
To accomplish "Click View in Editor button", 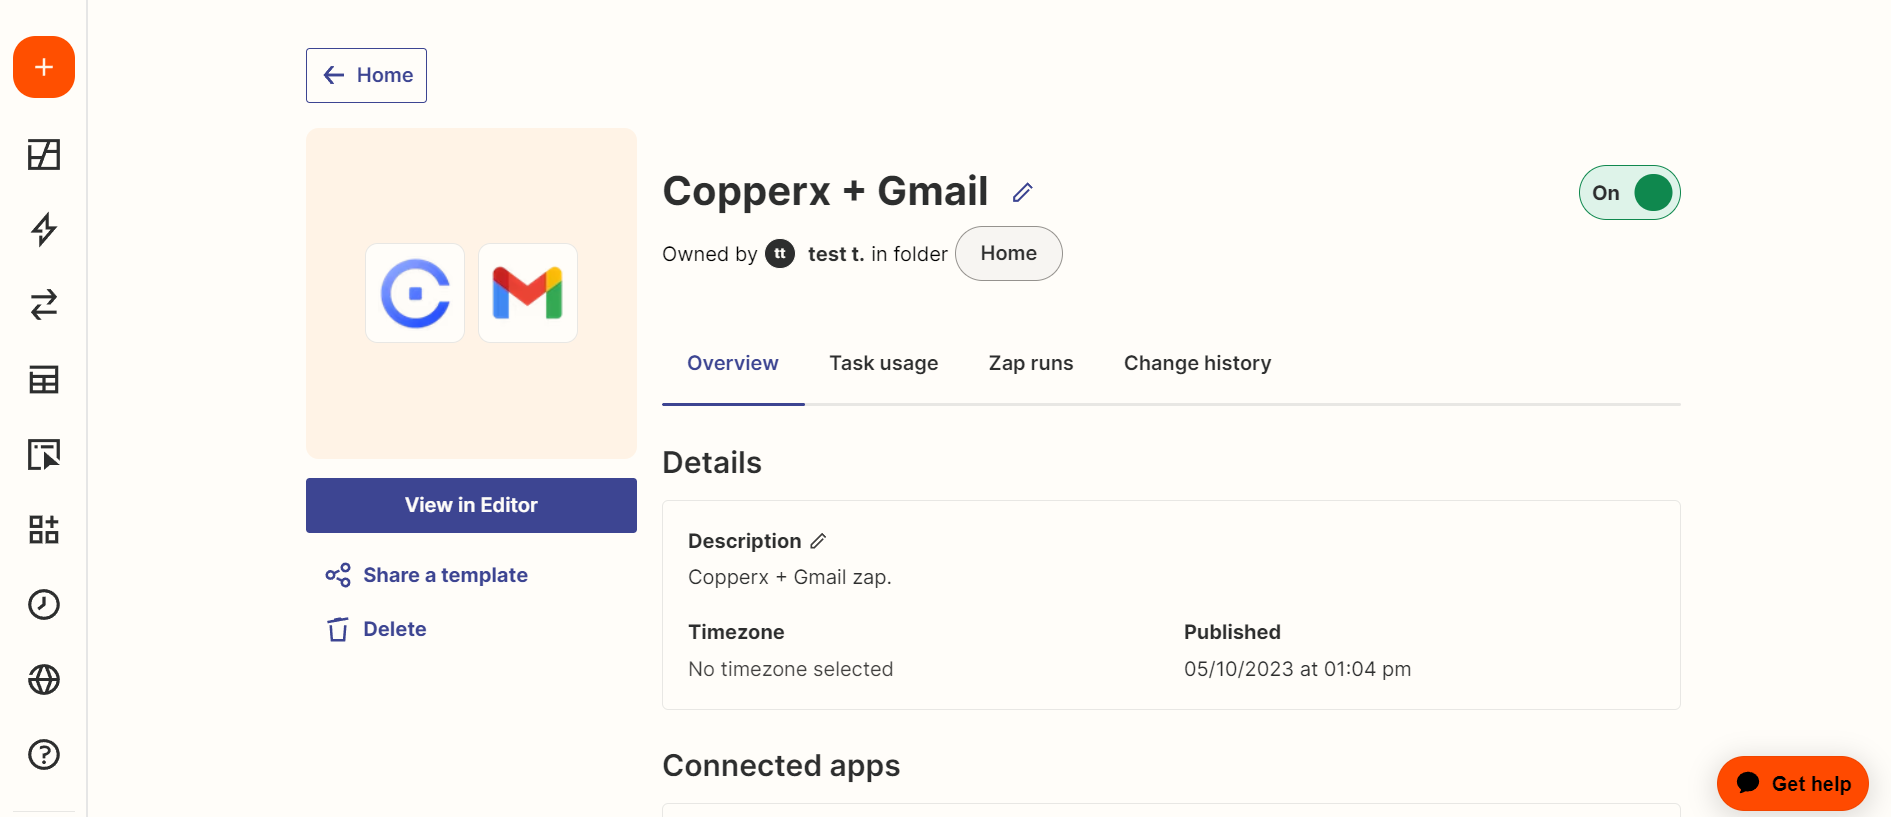I will (471, 505).
